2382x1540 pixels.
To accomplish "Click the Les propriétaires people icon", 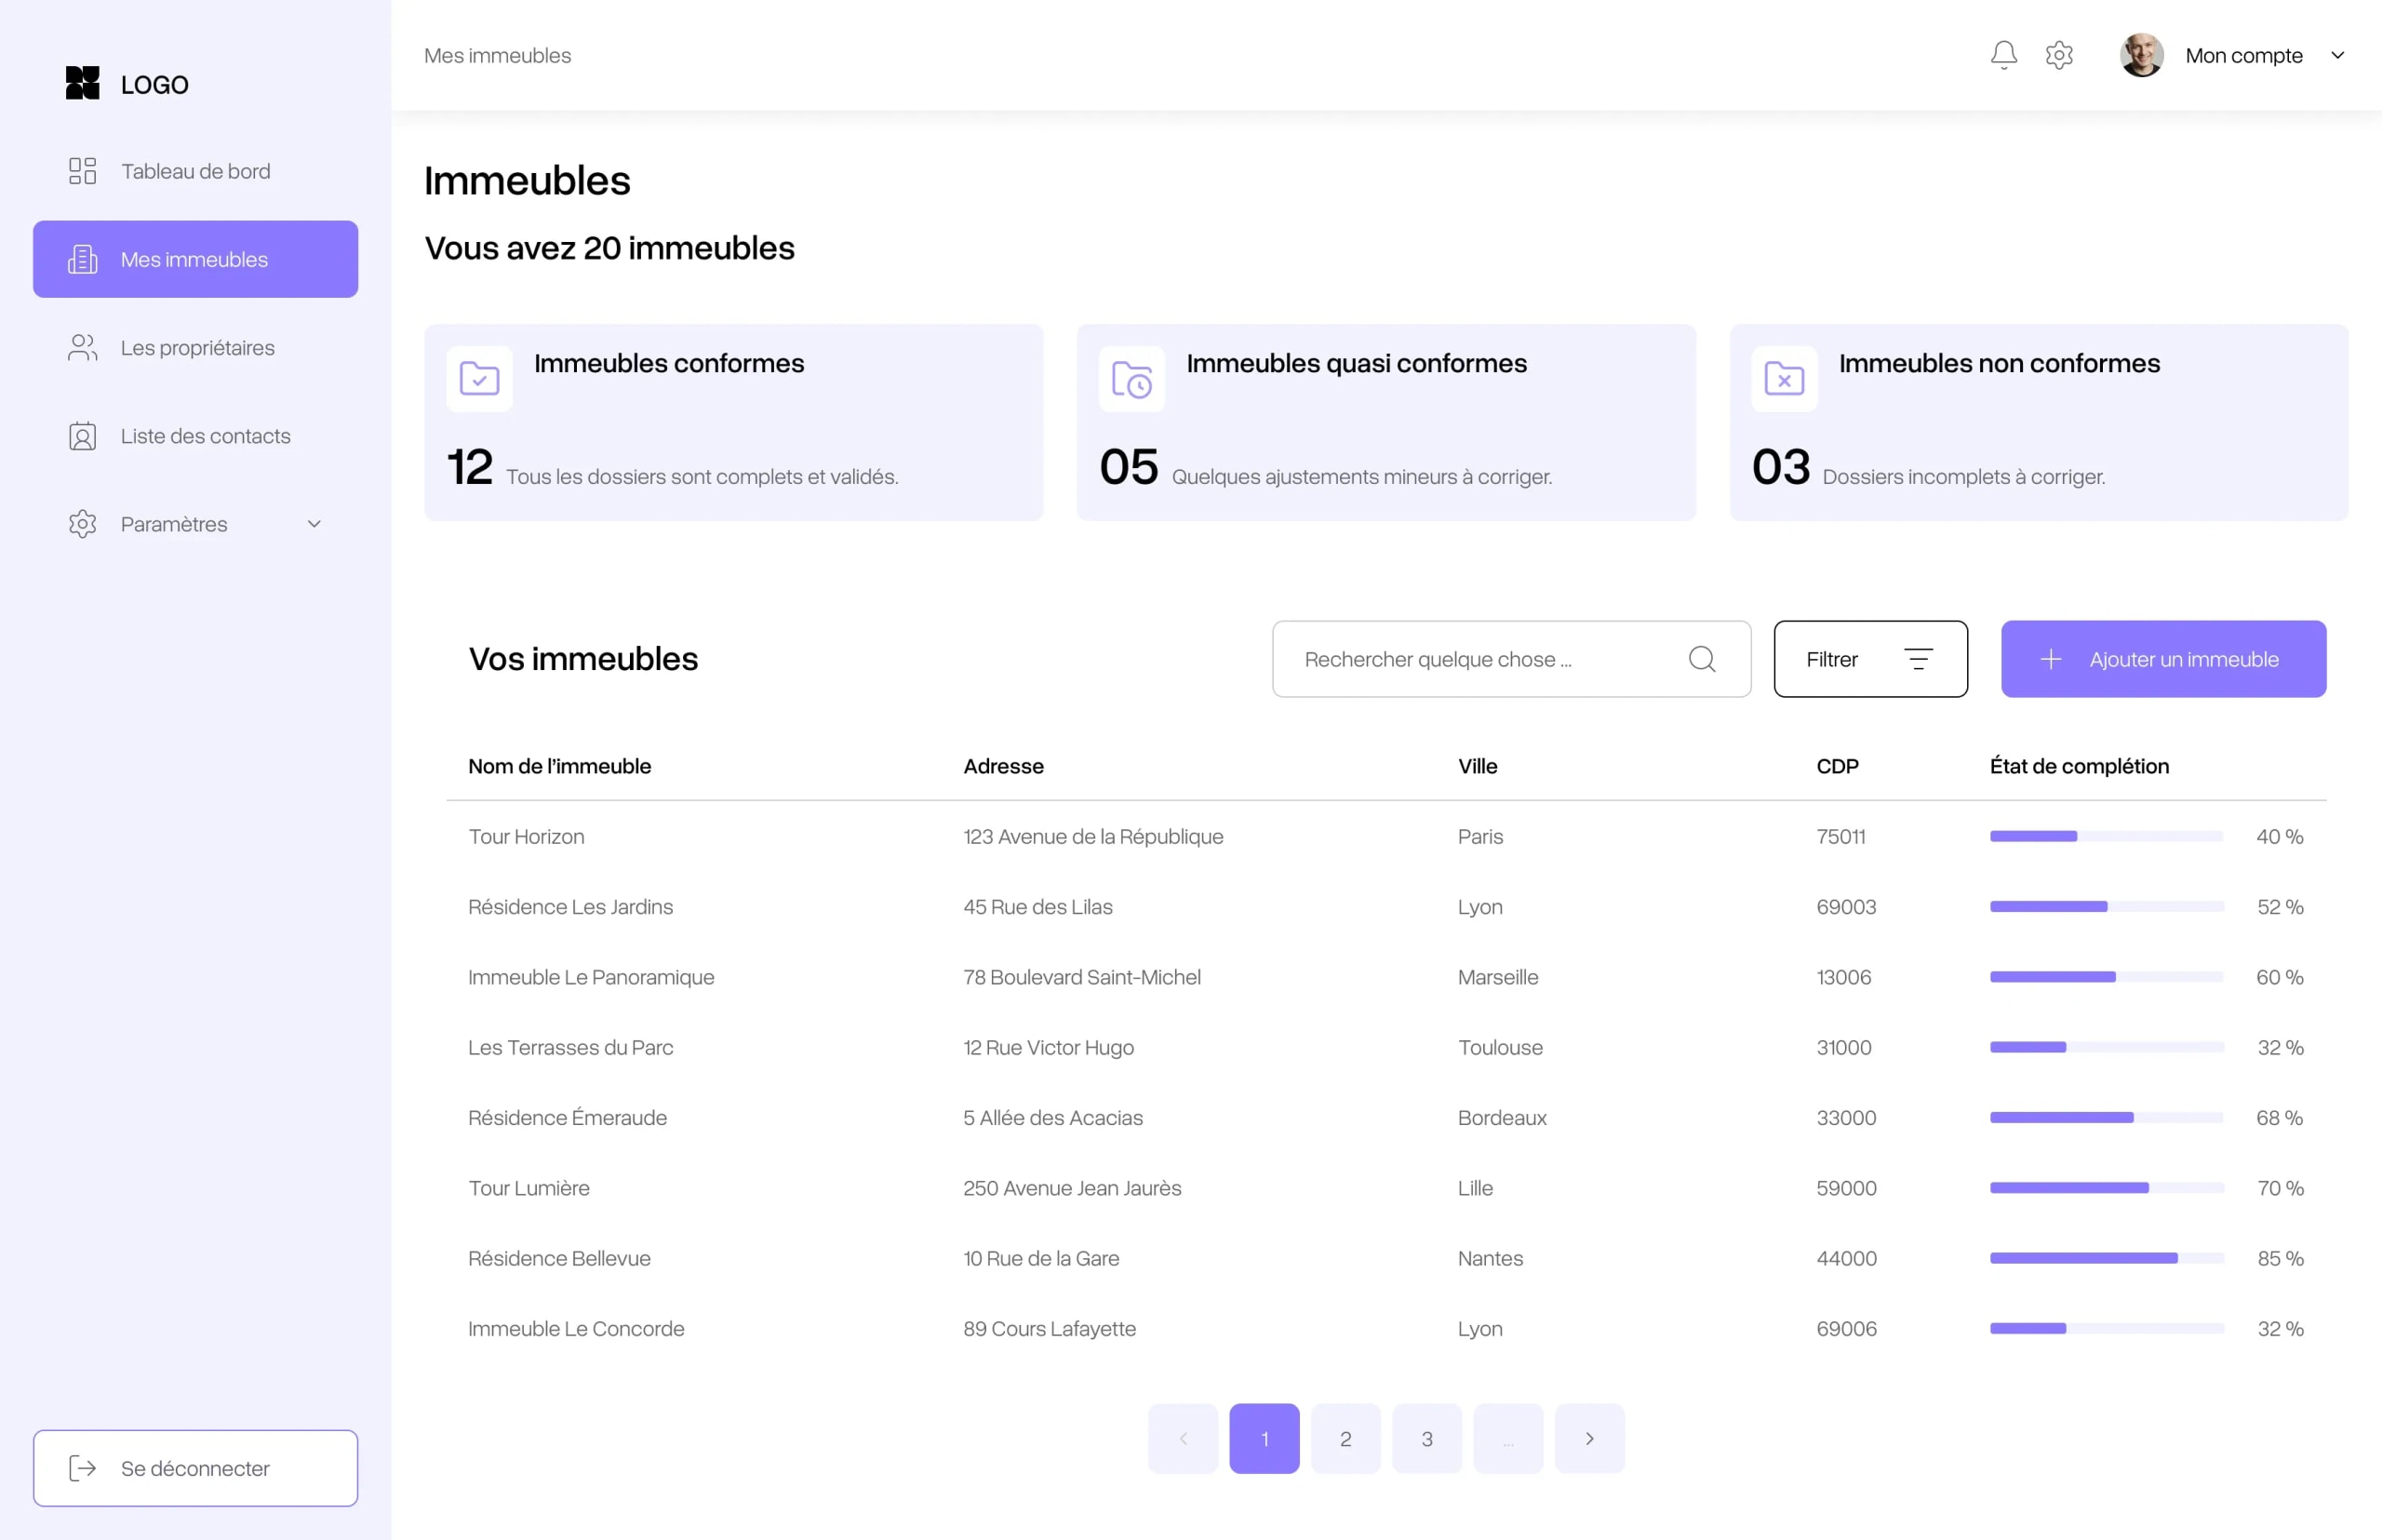I will coord(83,347).
